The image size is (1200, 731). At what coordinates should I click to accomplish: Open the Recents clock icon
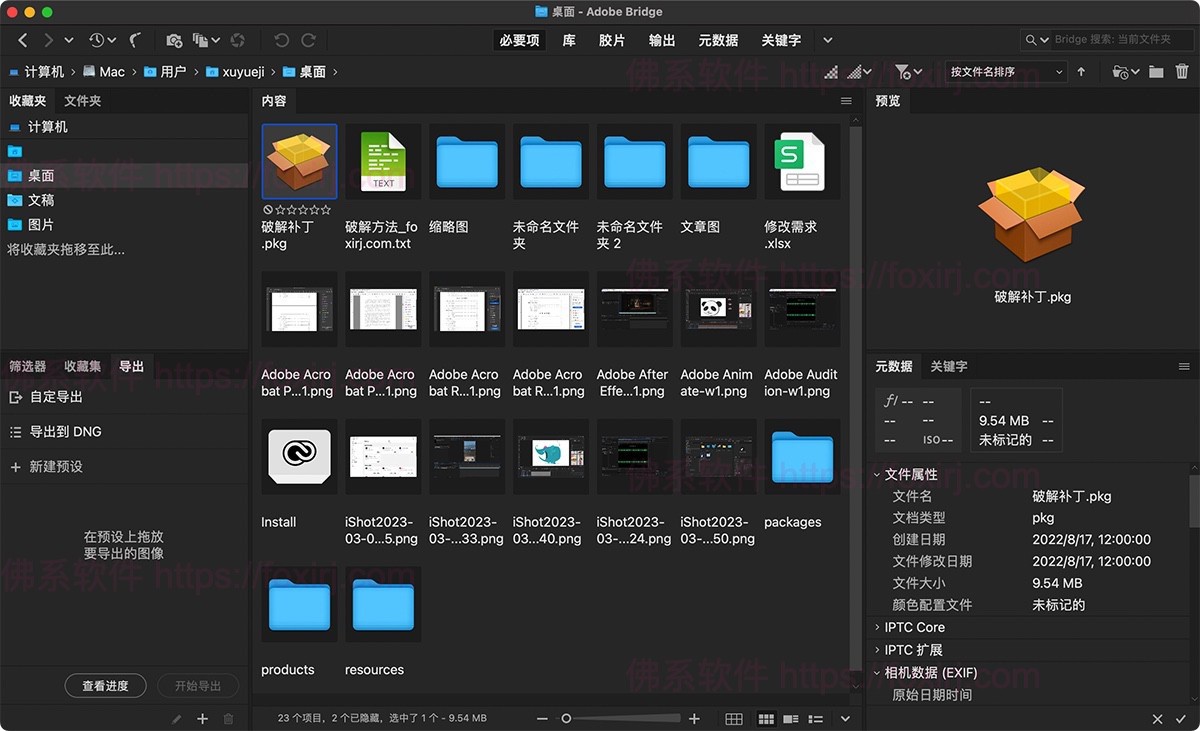(96, 40)
